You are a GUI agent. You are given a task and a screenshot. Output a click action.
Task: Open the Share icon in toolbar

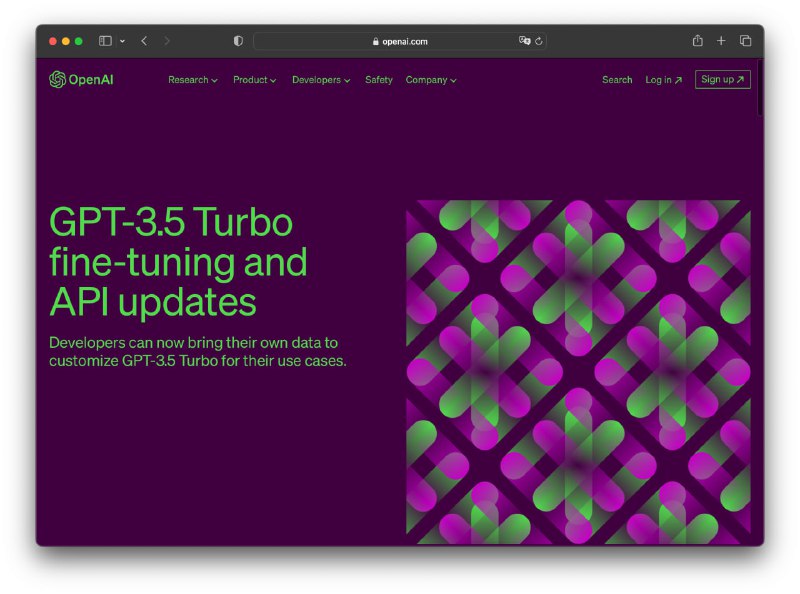tap(697, 41)
